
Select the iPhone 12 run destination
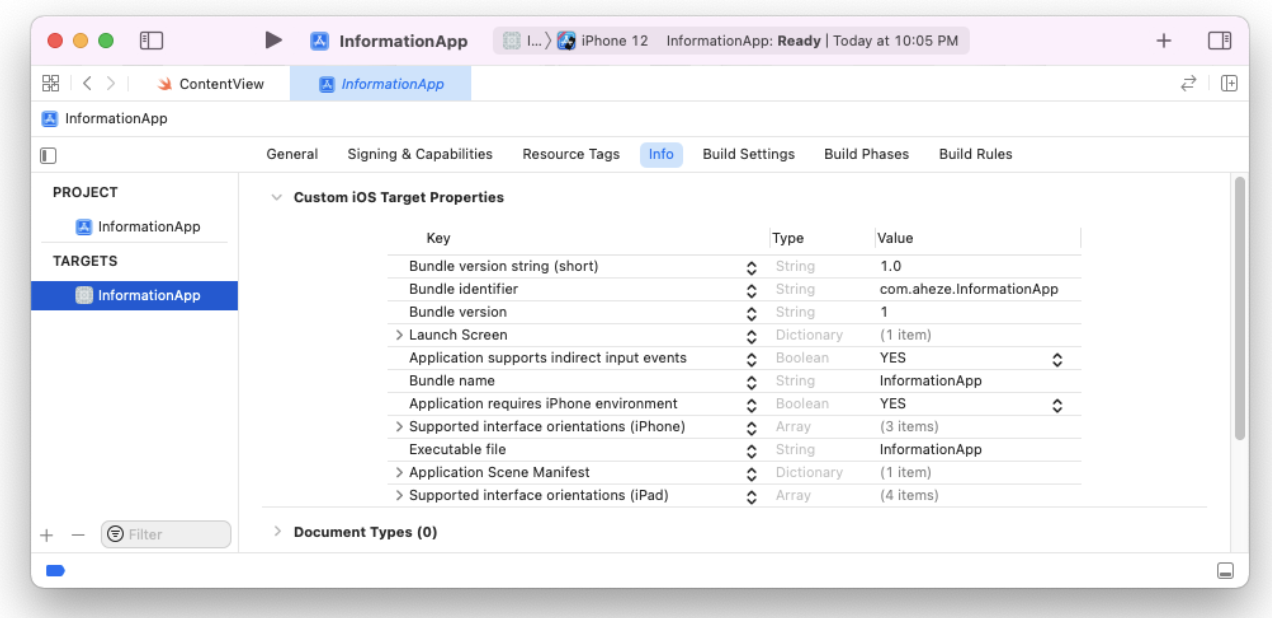coord(603,41)
